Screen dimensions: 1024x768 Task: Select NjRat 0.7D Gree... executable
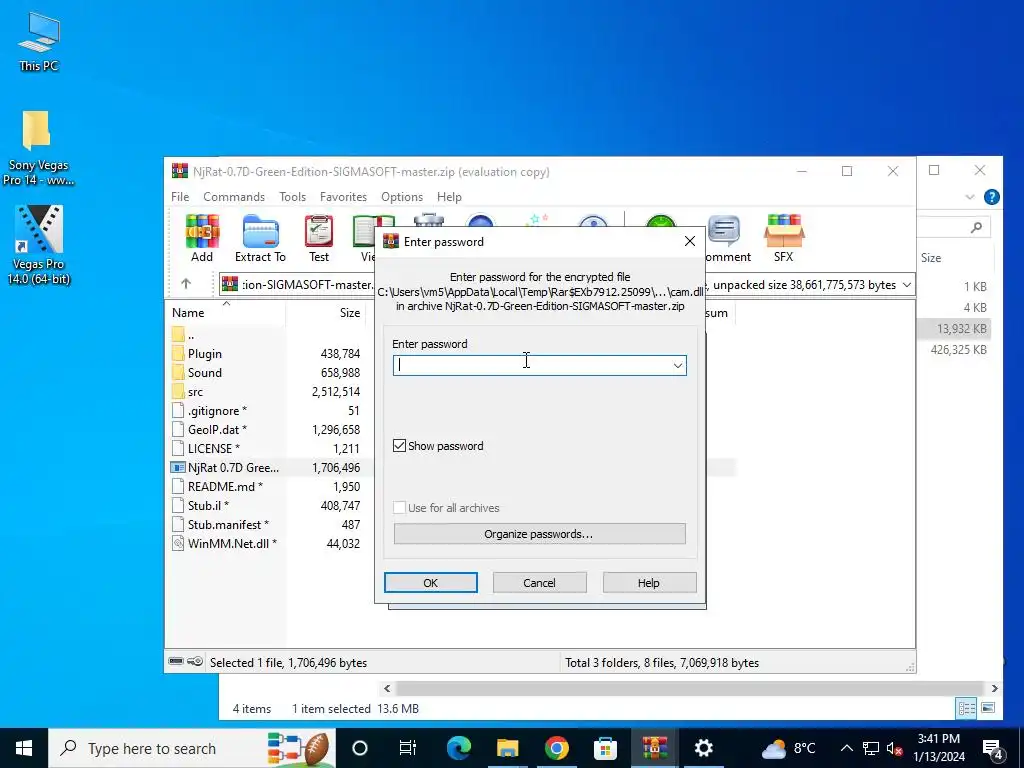coord(232,468)
